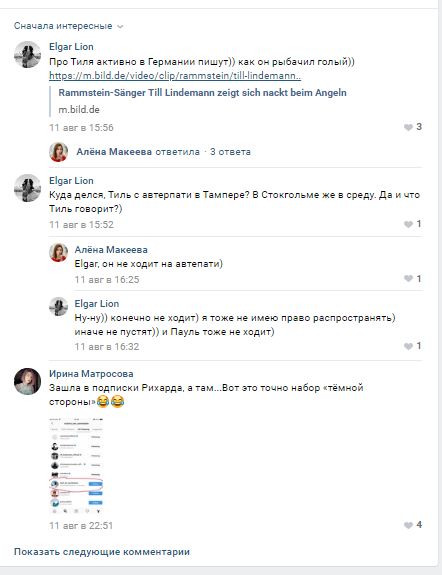442x575 pixels.
Task: Click the chevron next to 'Сначала интересные'
Action: point(120,26)
